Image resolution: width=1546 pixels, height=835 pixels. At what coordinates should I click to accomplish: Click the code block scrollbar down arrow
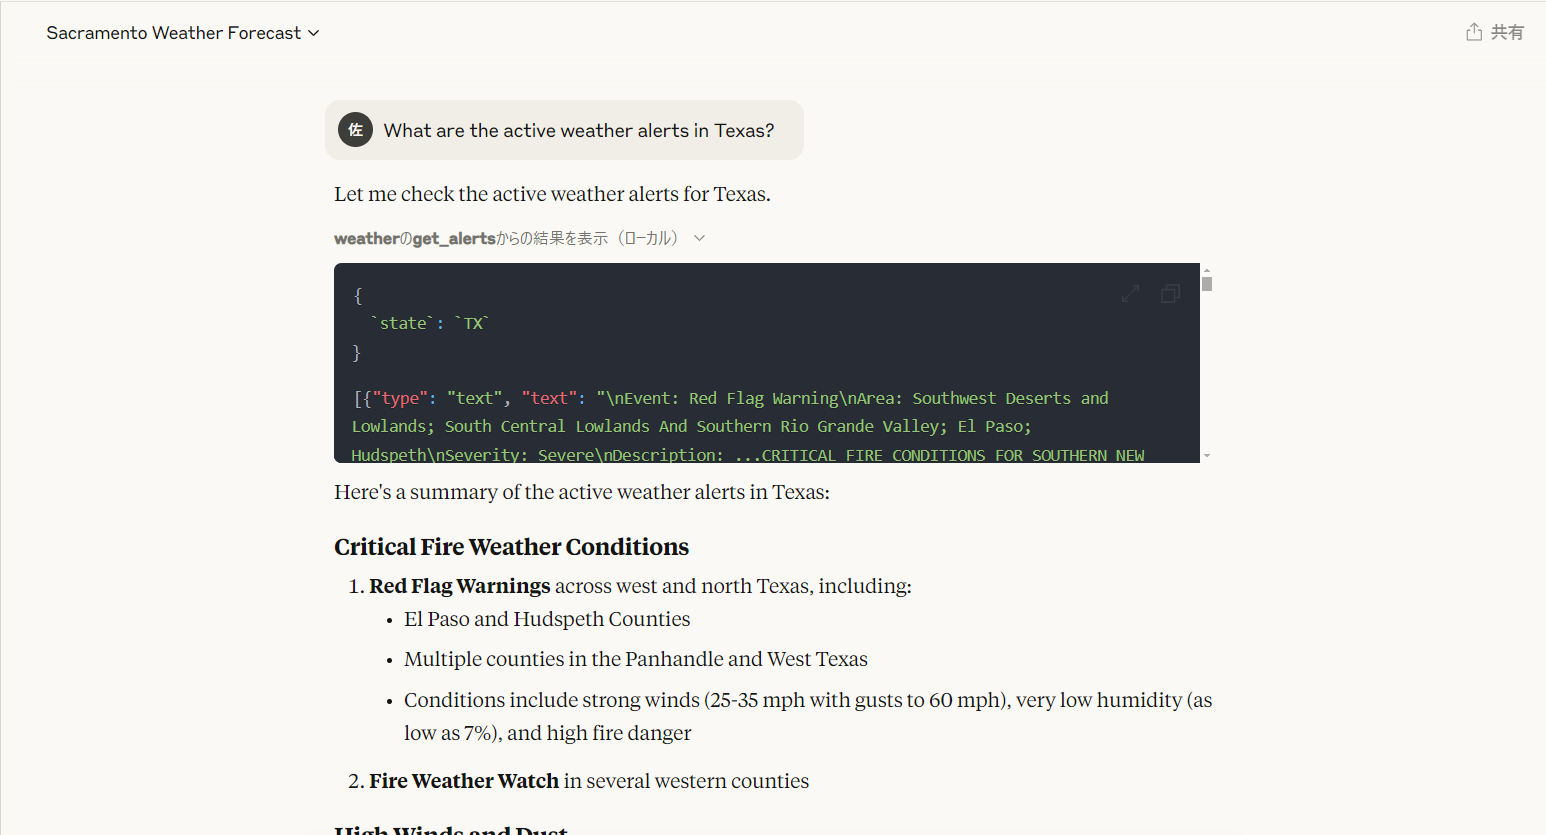pos(1207,456)
